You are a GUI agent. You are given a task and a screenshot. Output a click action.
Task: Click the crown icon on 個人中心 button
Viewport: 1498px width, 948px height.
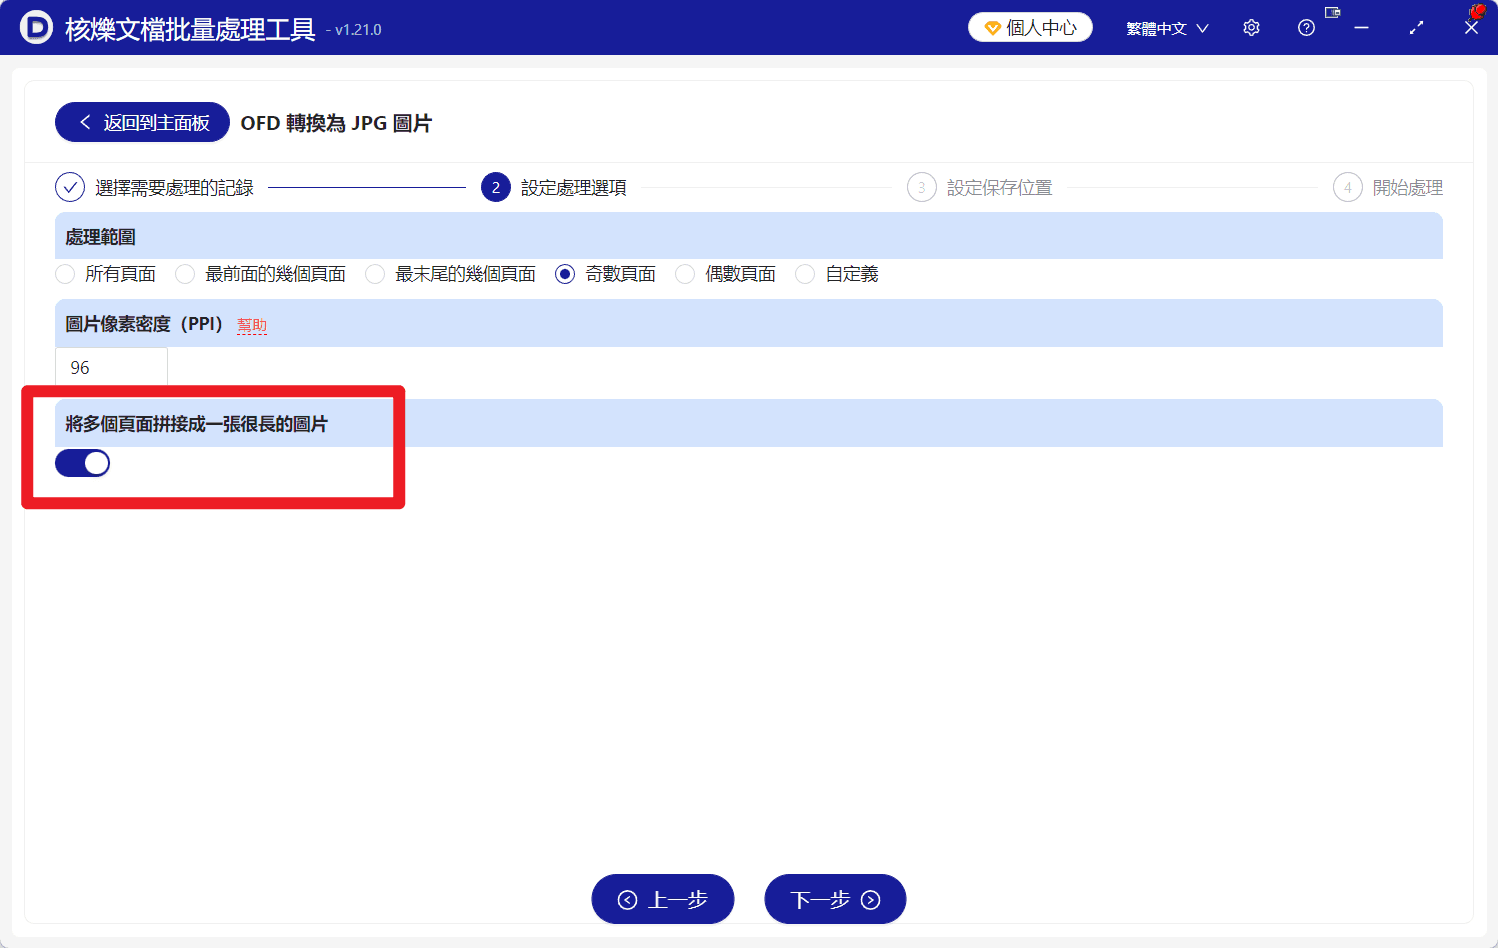click(x=991, y=27)
